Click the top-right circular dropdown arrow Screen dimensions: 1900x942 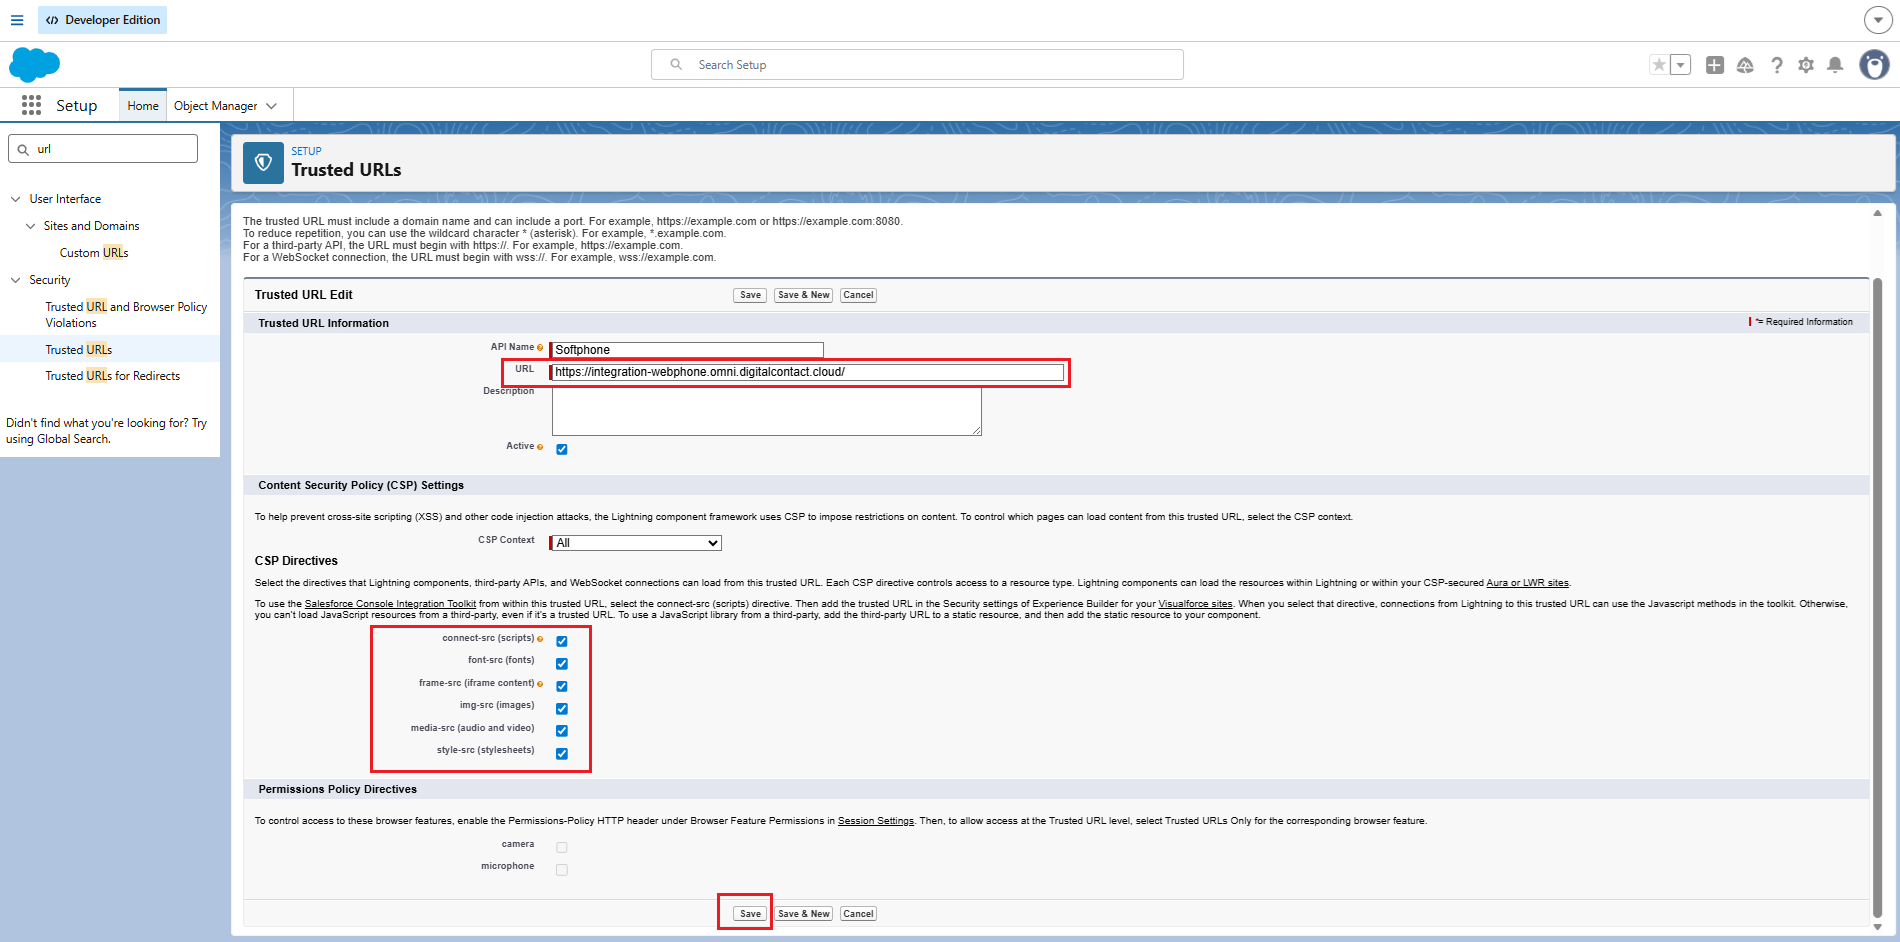(x=1878, y=20)
